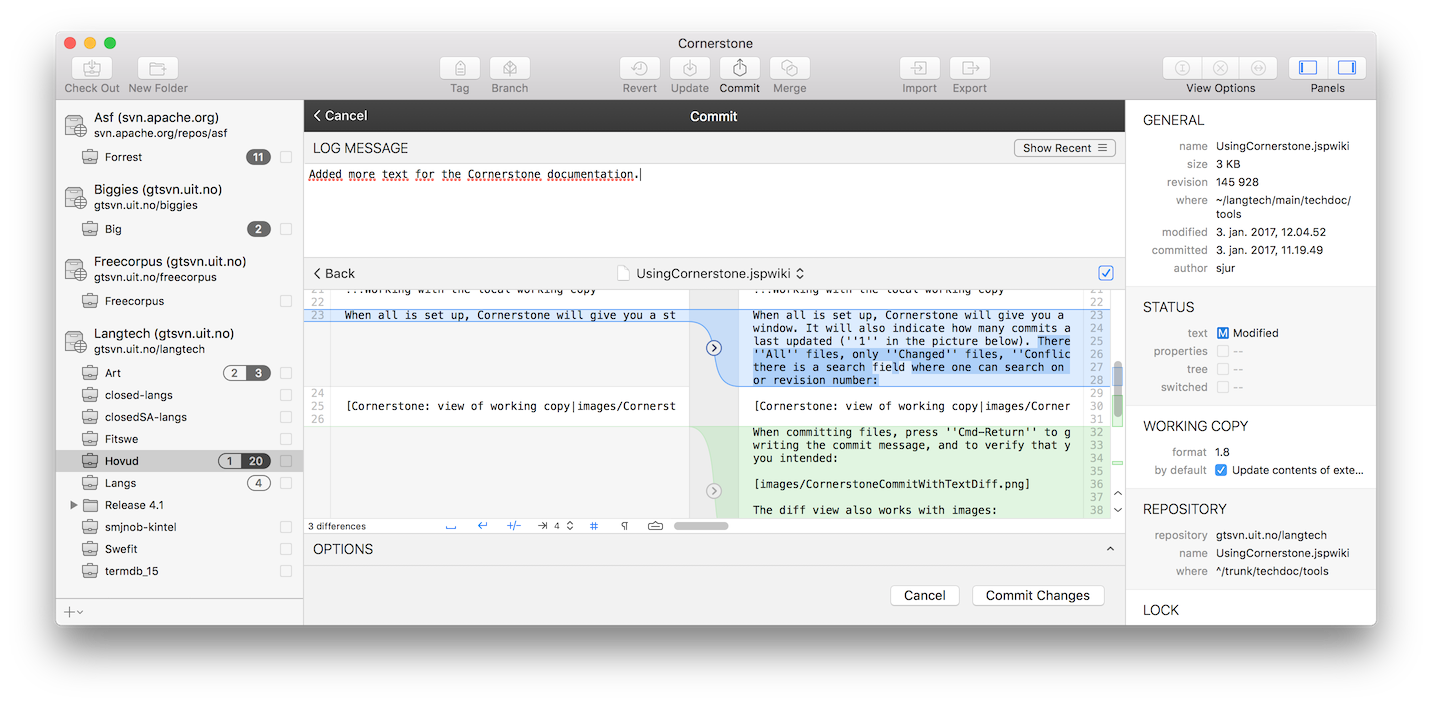Image resolution: width=1432 pixels, height=705 pixels.
Task: Click the Import toolbar icon
Action: point(920,68)
